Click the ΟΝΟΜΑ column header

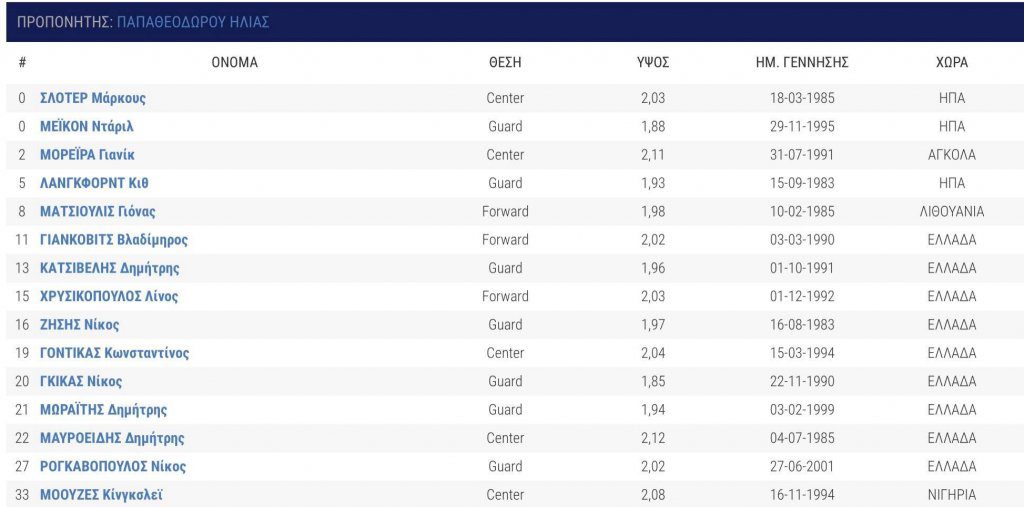click(x=234, y=63)
